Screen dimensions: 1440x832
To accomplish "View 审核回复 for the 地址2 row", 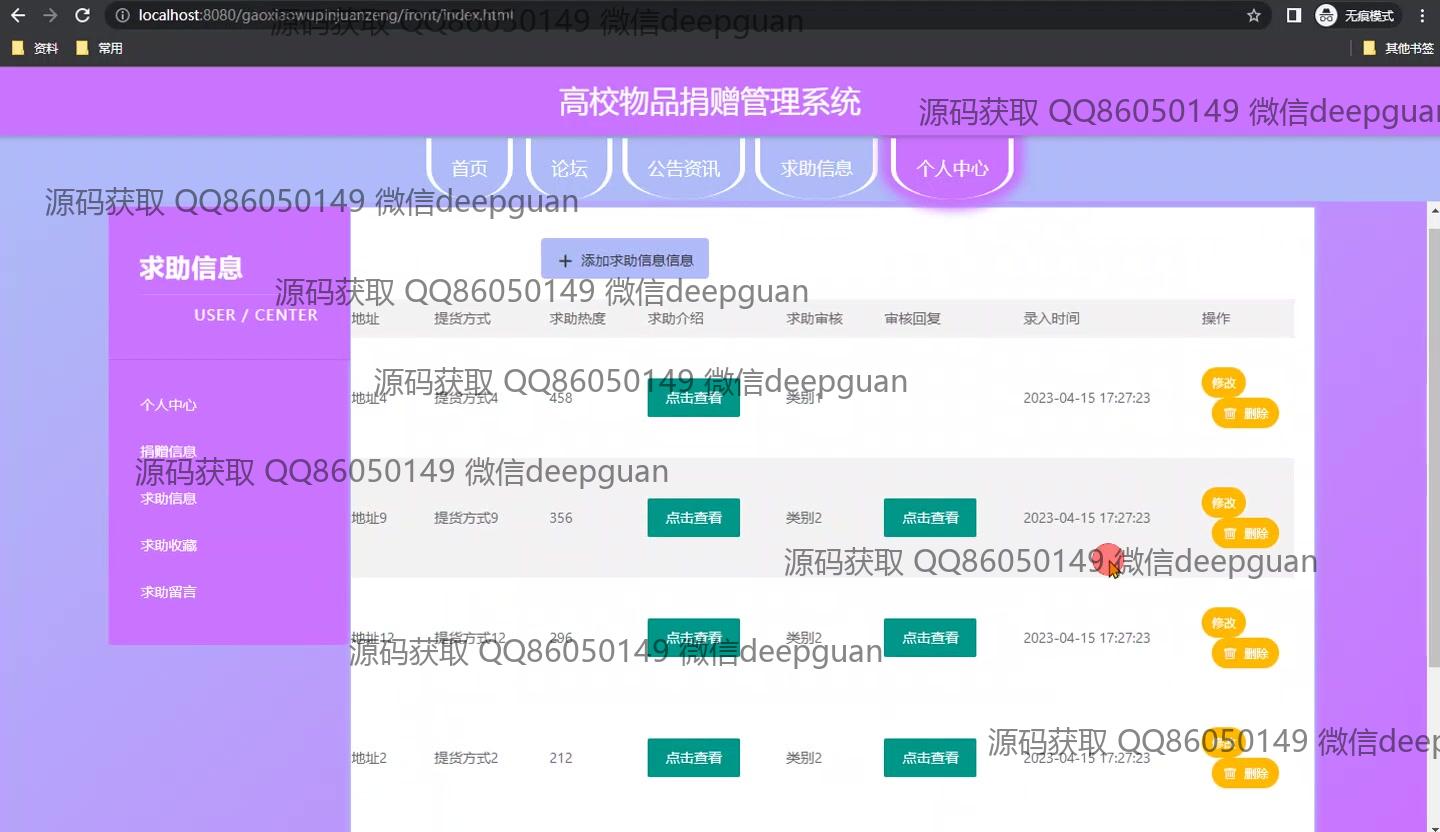I will pyautogui.click(x=930, y=758).
